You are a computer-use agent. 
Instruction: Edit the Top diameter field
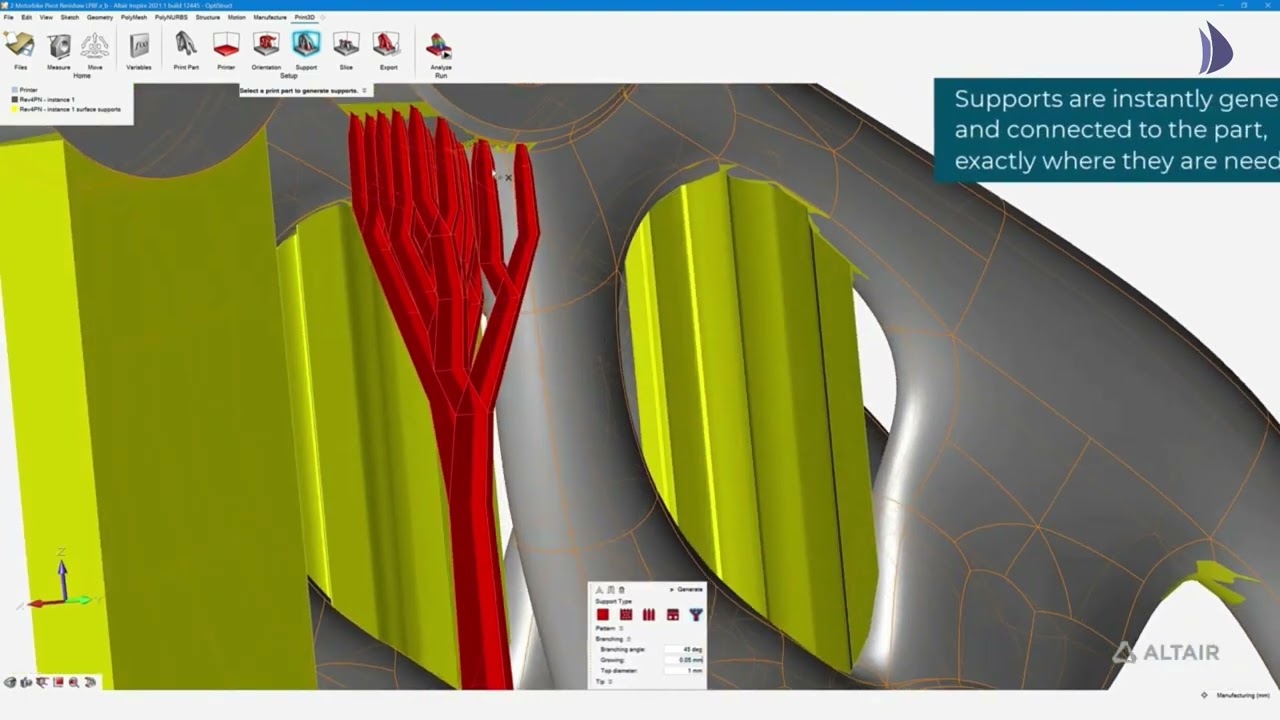click(684, 670)
